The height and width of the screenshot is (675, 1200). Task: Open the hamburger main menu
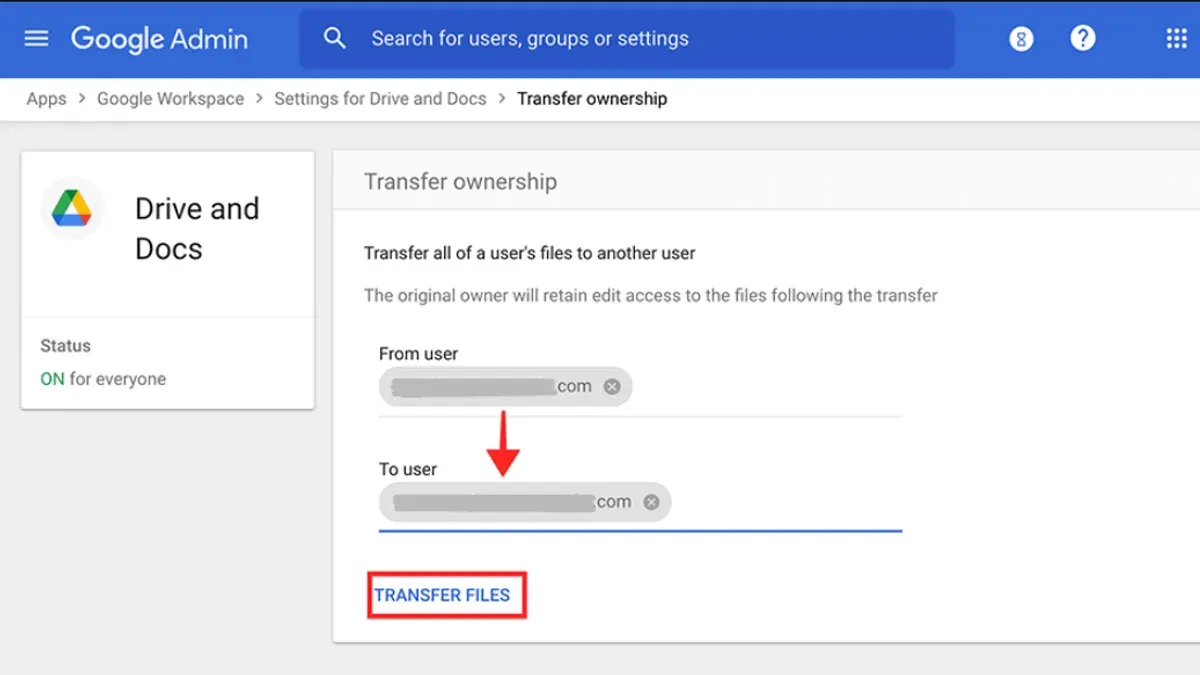coord(36,38)
